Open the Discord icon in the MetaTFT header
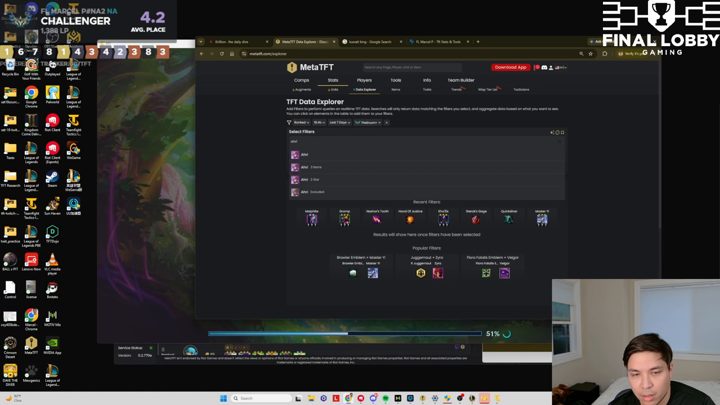This screenshot has height=405, width=720. click(x=544, y=68)
